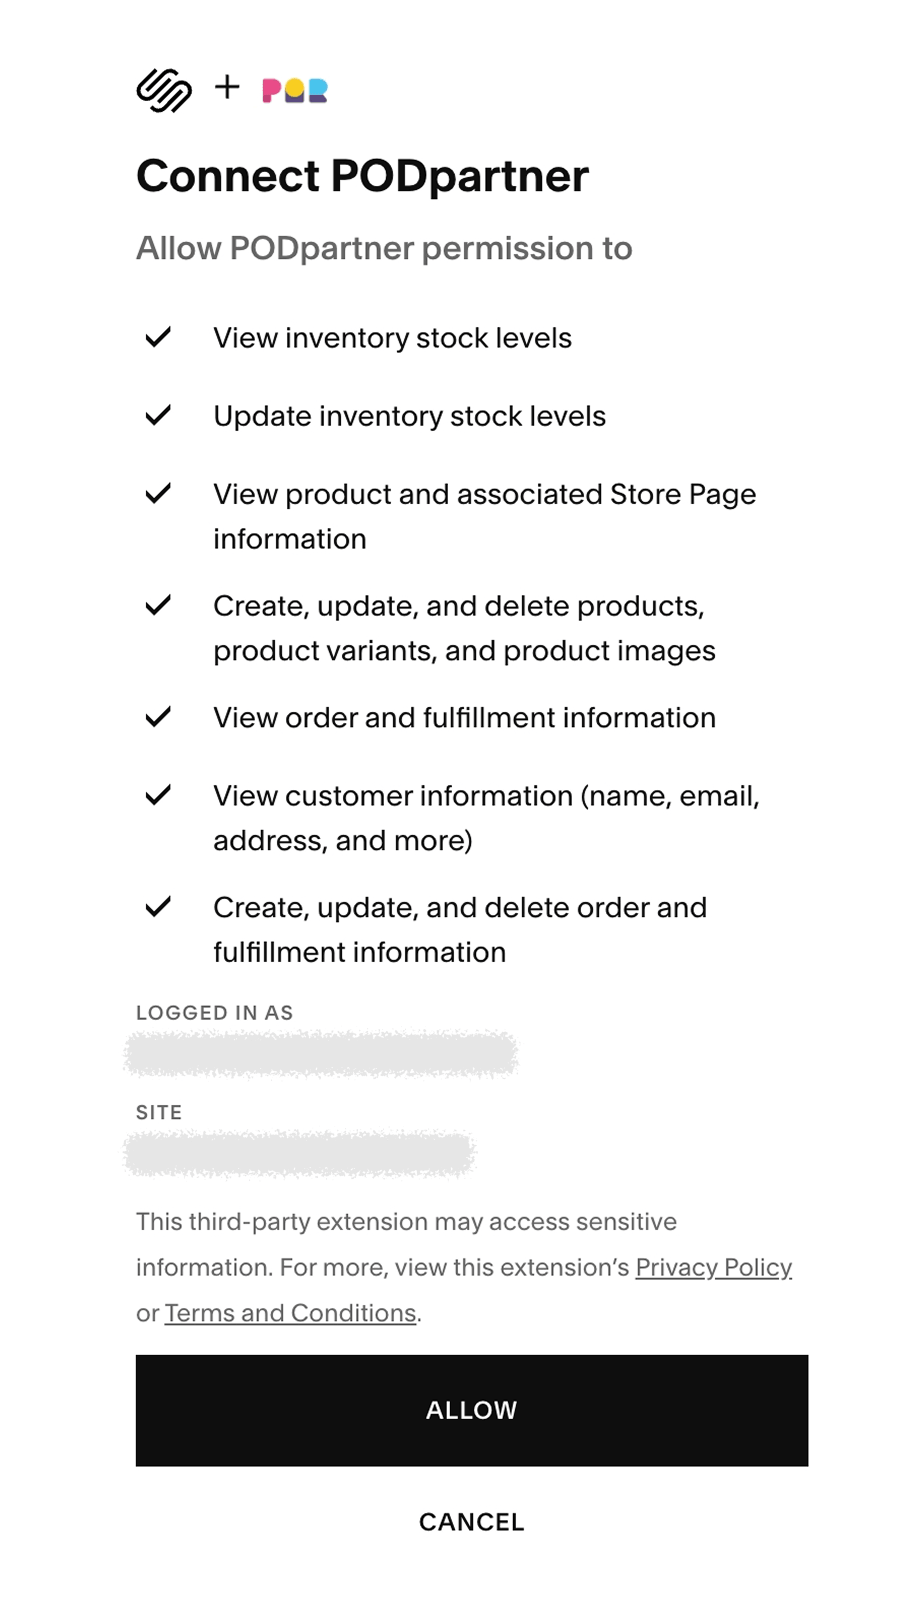920x1600 pixels.
Task: Click checkmark beside View product and Store Page
Action: (x=158, y=494)
